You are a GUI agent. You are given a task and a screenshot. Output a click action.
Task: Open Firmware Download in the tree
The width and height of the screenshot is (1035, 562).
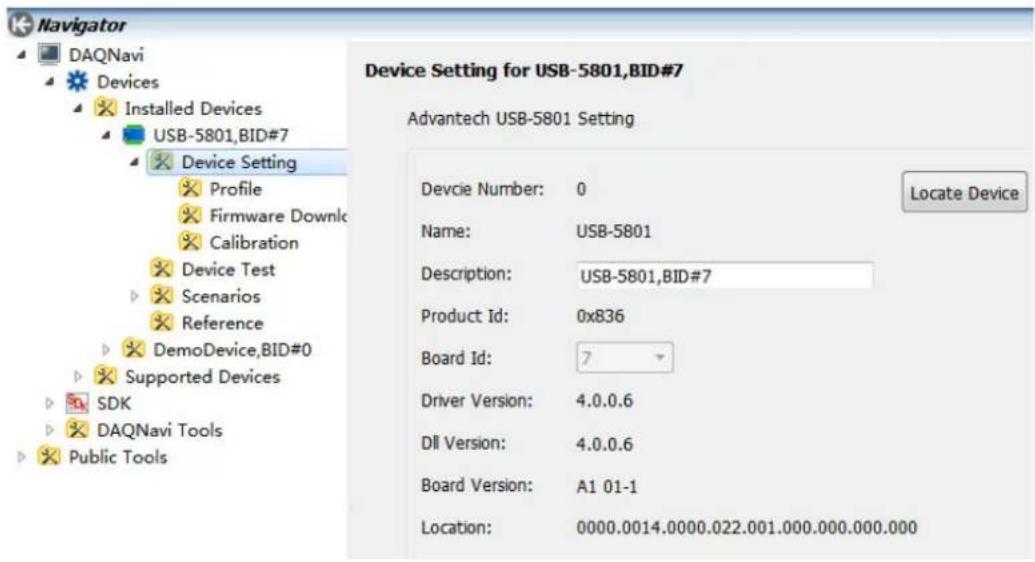pos(278,216)
